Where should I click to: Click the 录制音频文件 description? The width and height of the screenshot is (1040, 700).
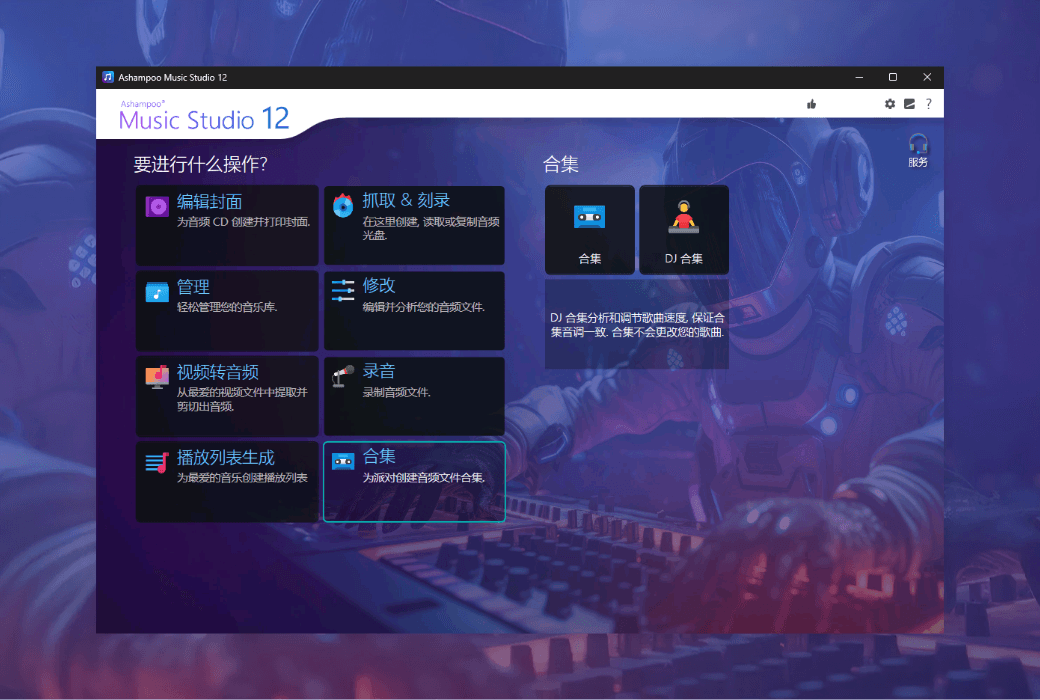[x=397, y=392]
